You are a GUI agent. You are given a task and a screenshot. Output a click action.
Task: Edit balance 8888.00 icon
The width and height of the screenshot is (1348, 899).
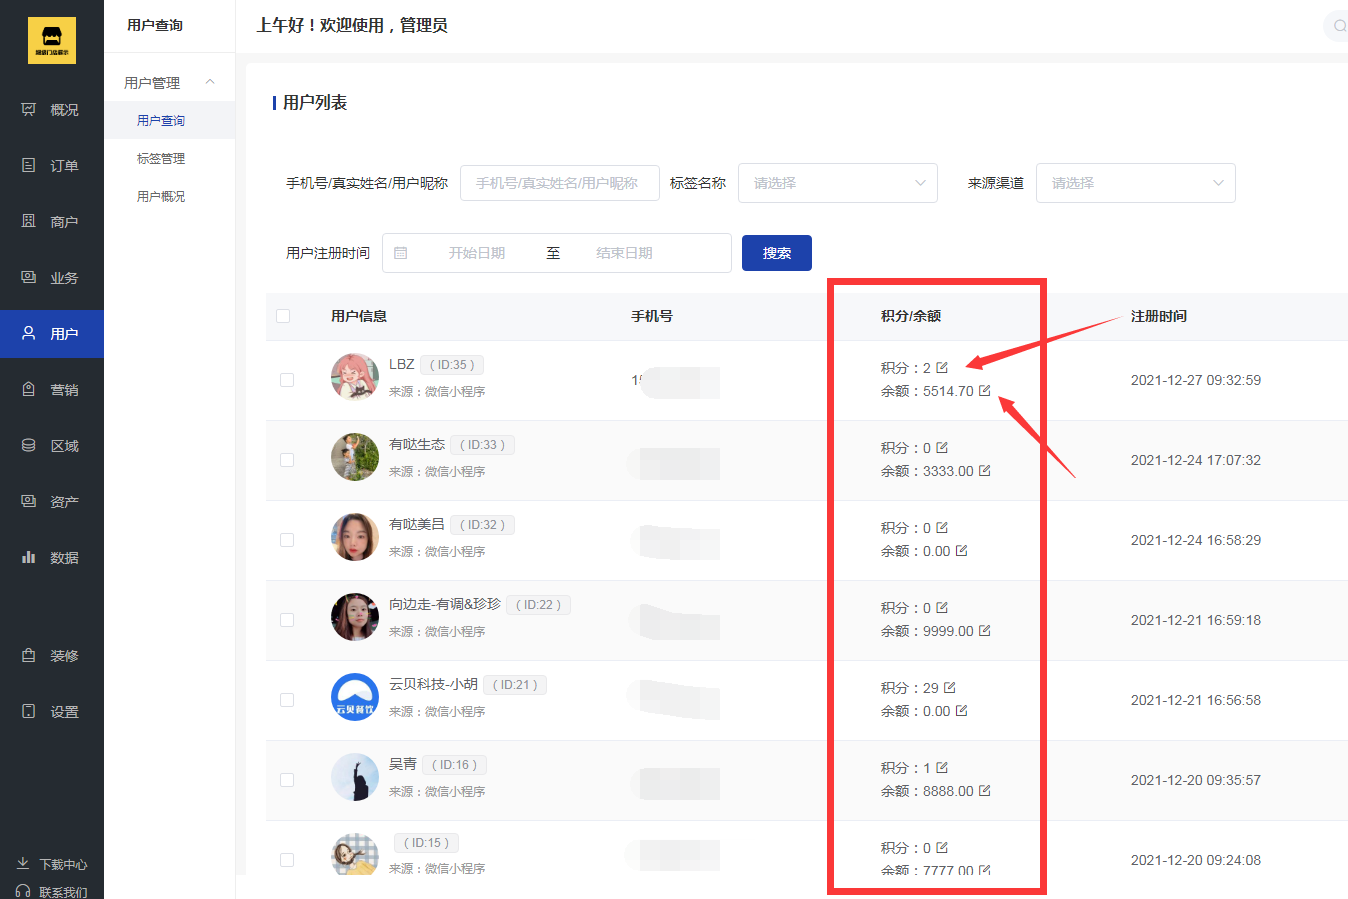coord(985,790)
